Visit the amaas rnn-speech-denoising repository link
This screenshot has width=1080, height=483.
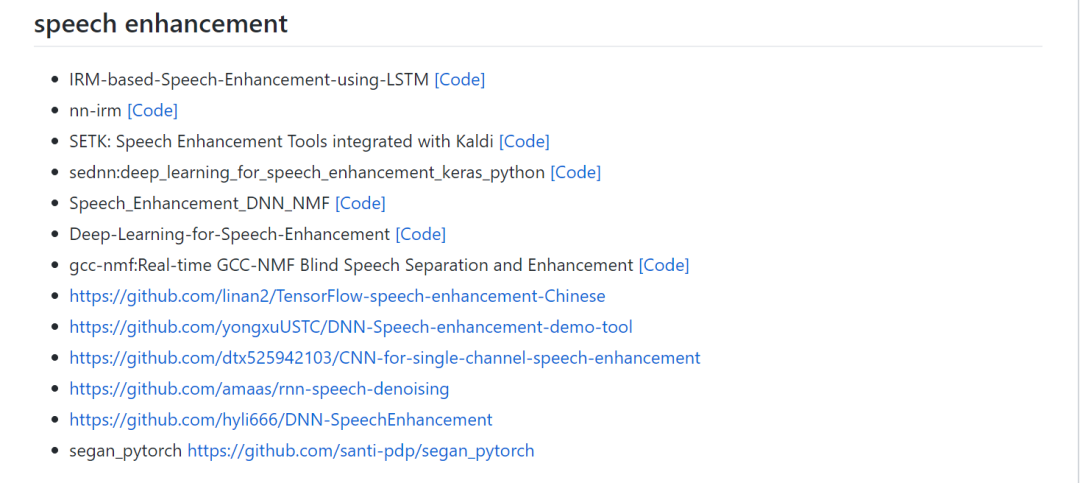click(259, 389)
